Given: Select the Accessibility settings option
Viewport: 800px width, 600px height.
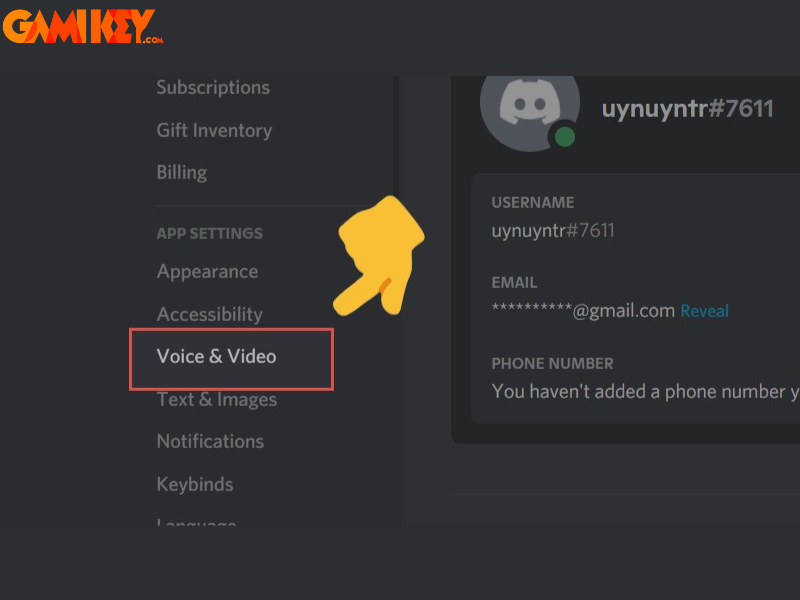Looking at the screenshot, I should [x=209, y=314].
